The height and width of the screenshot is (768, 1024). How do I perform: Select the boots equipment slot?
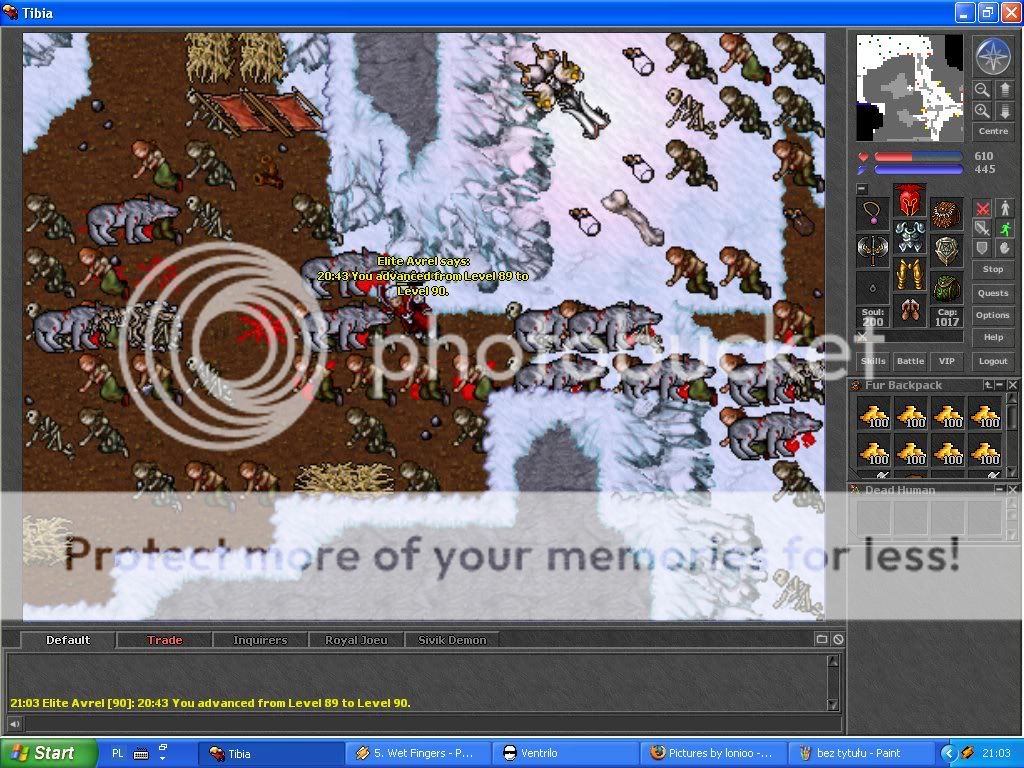coord(910,312)
